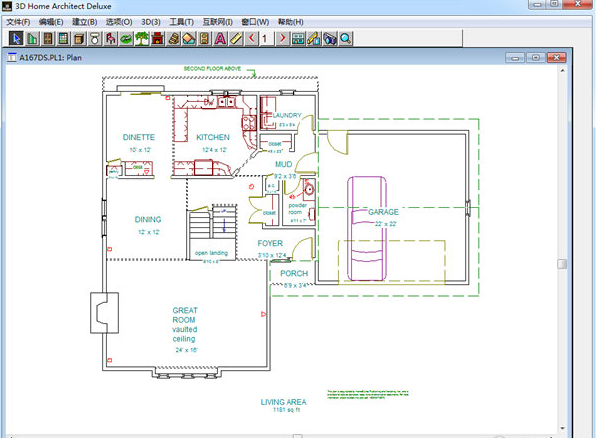Viewport: 596px width, 438px height.
Task: Open the chair furniture tool
Action: [x=111, y=38]
